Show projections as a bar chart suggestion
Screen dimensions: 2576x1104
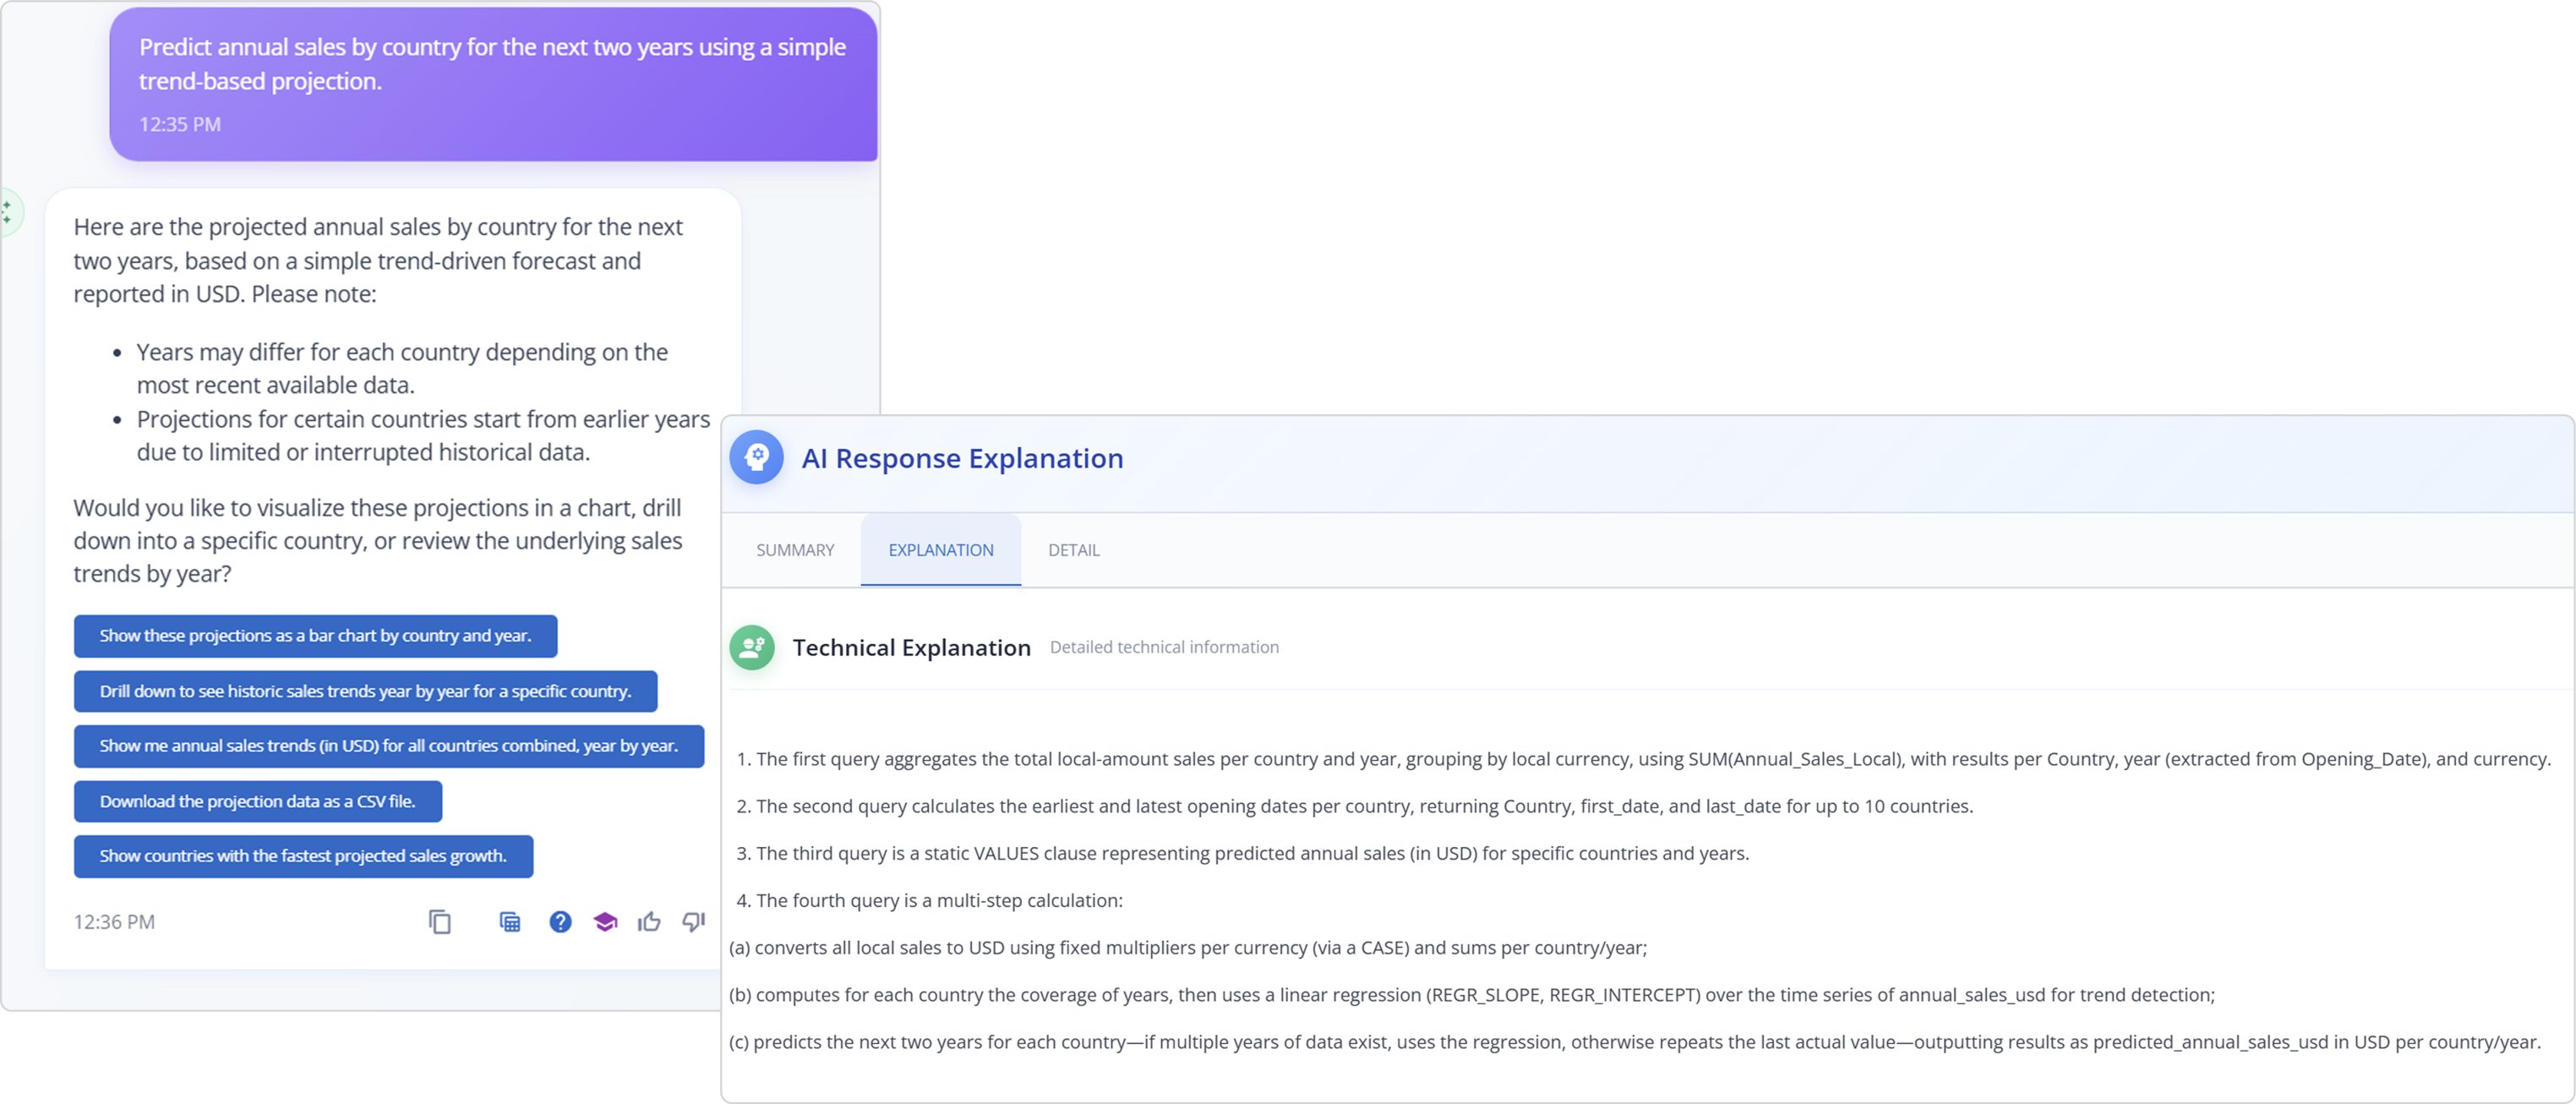click(x=315, y=636)
